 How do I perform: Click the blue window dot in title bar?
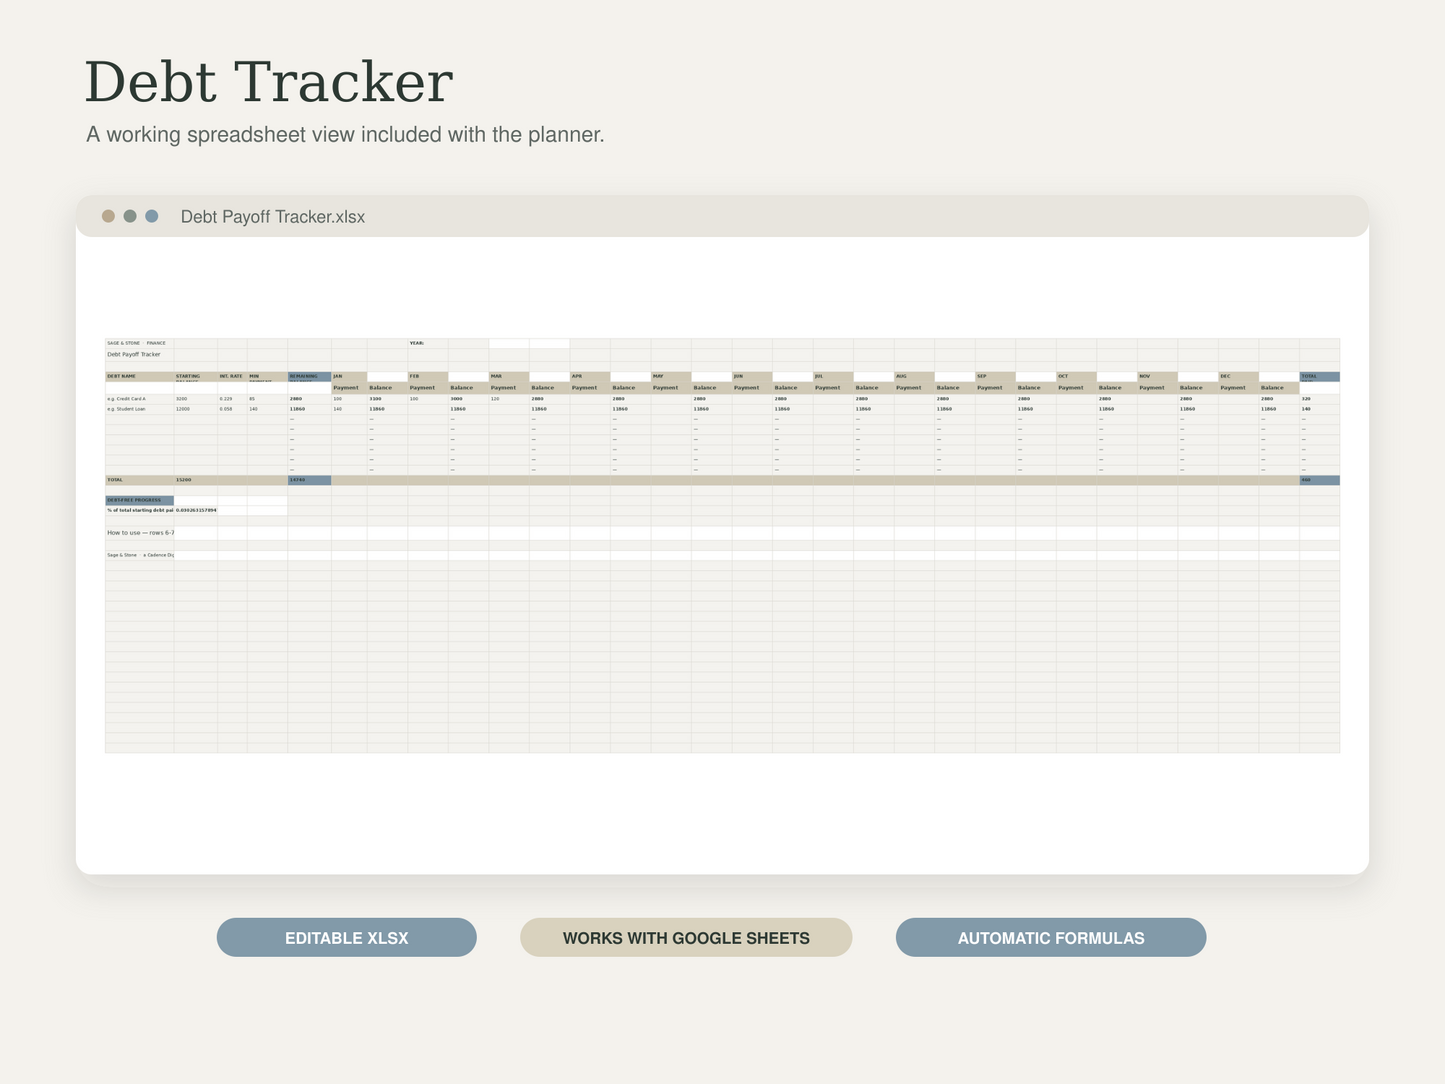[x=152, y=216]
